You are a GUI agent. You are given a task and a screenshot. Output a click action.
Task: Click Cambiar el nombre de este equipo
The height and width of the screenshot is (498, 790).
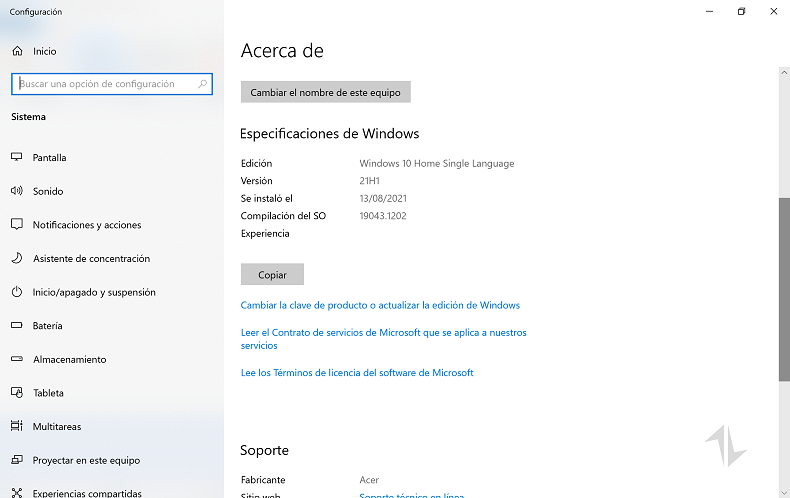click(325, 92)
